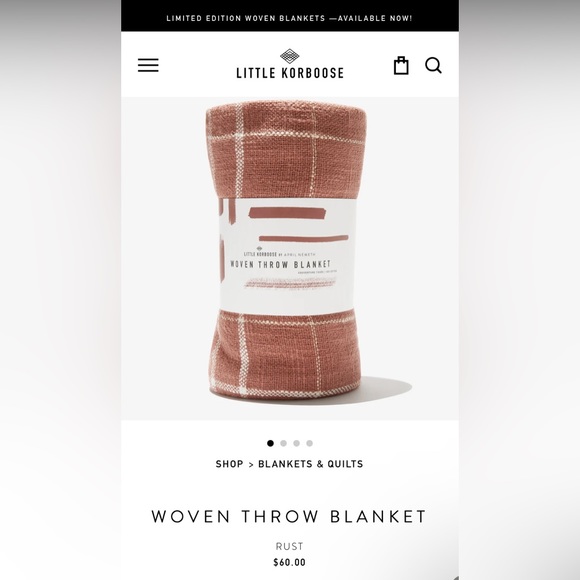Click the $60.00 price

[x=289, y=563]
